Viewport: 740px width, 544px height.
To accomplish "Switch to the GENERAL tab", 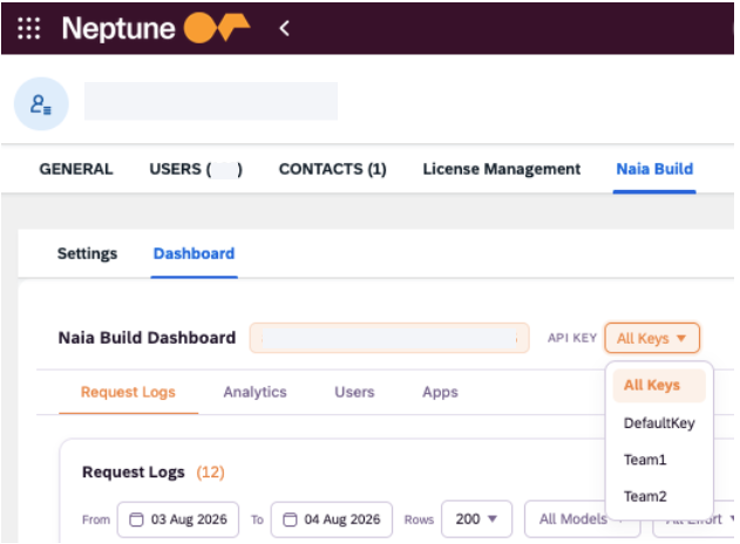I will (76, 169).
